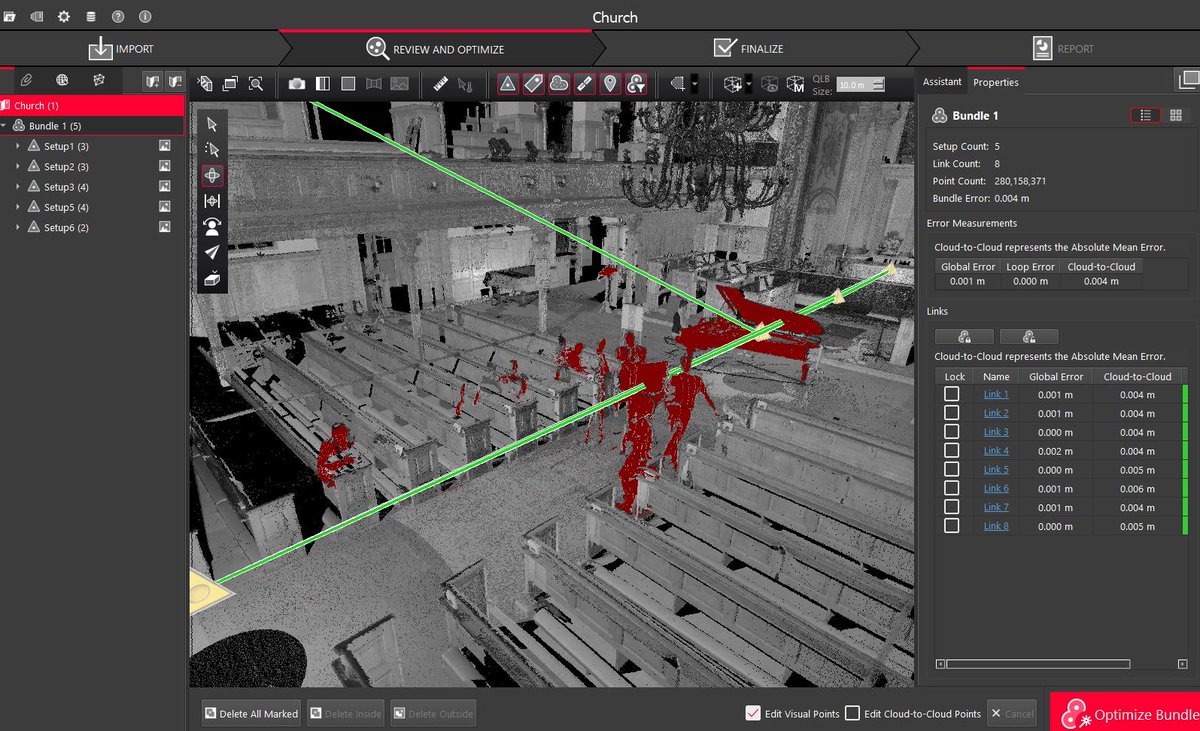Toggle links display filter

584,84
